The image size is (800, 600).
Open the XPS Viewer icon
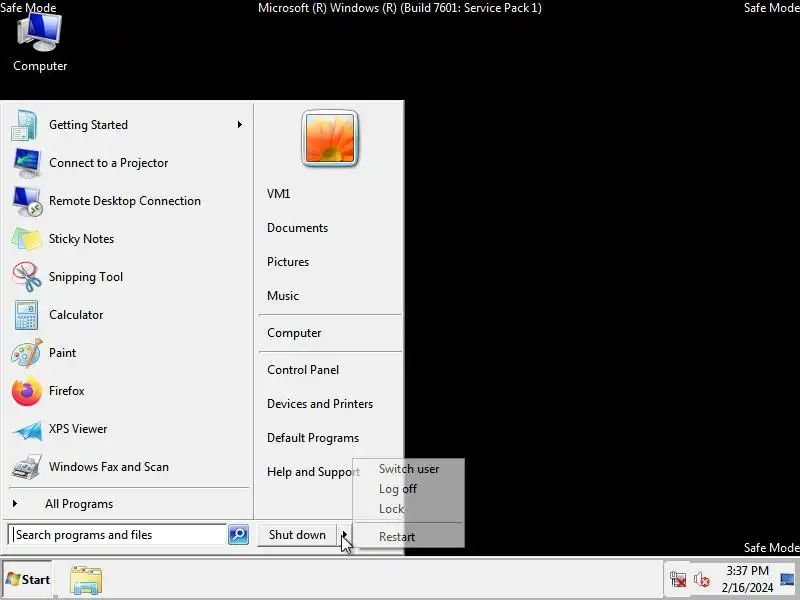27,430
